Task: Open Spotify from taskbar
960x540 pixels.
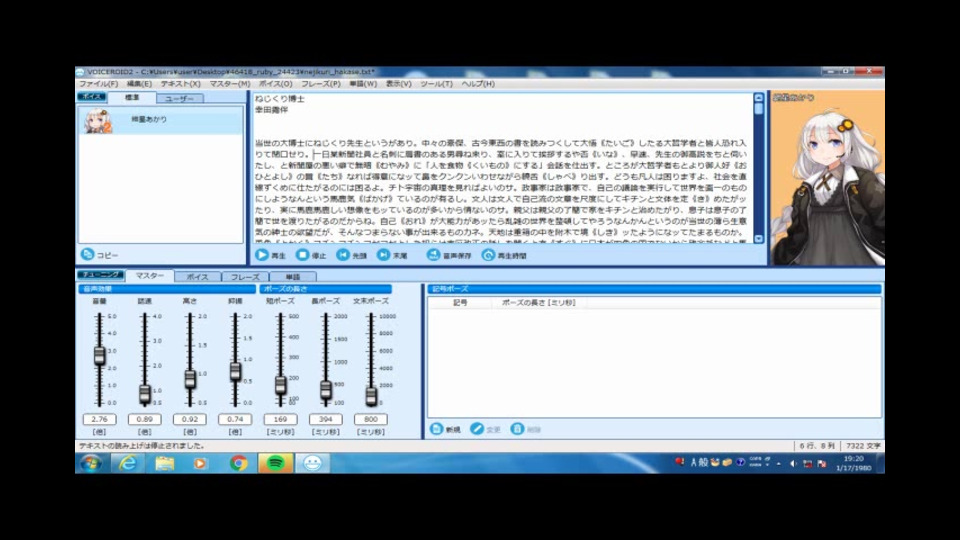Action: pos(276,463)
